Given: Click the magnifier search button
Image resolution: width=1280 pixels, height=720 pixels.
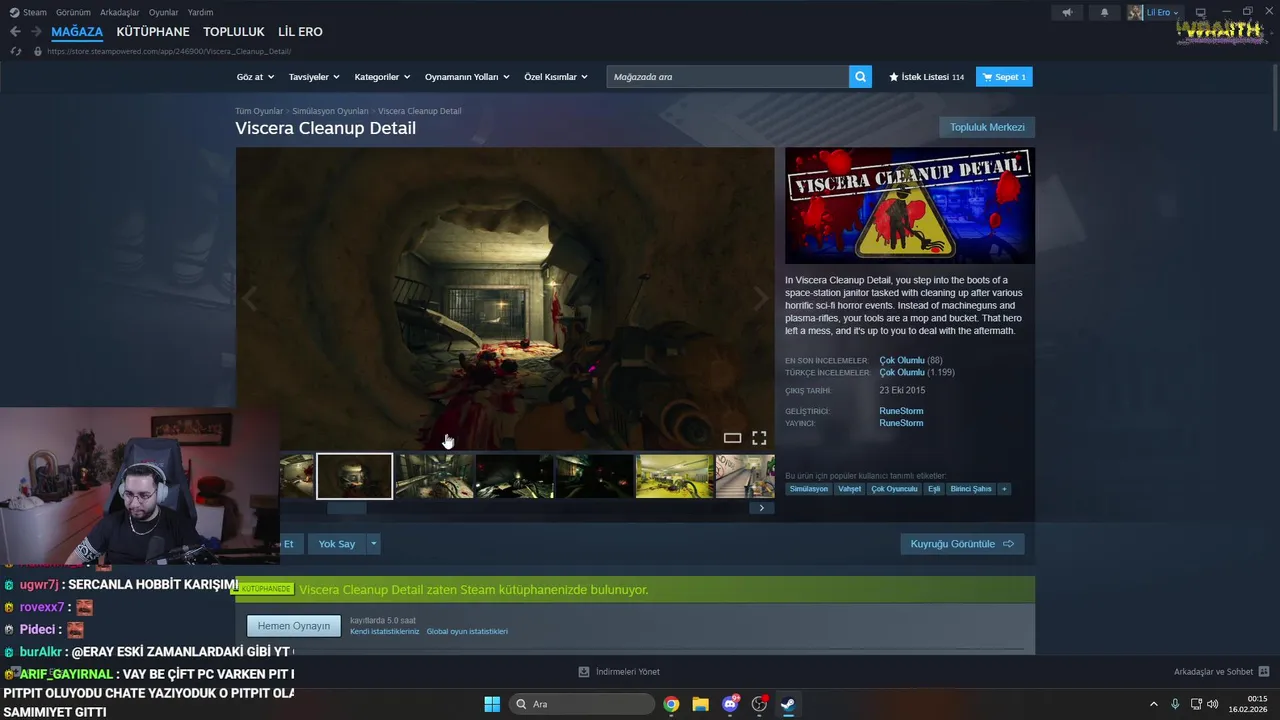Looking at the screenshot, I should click(x=860, y=77).
